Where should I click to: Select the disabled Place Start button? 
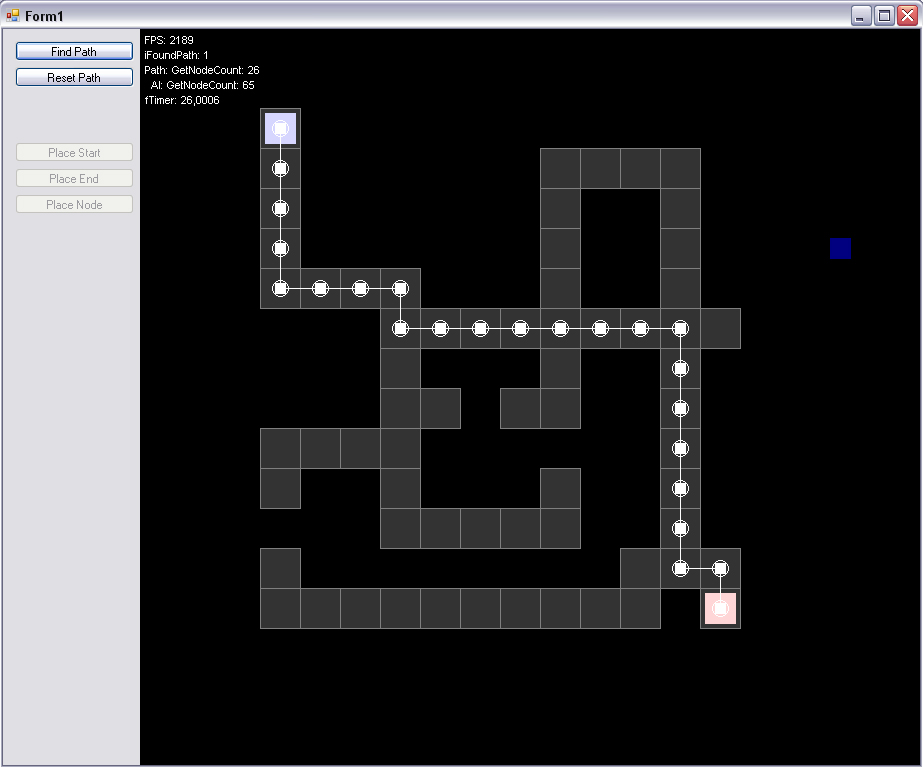pos(74,152)
